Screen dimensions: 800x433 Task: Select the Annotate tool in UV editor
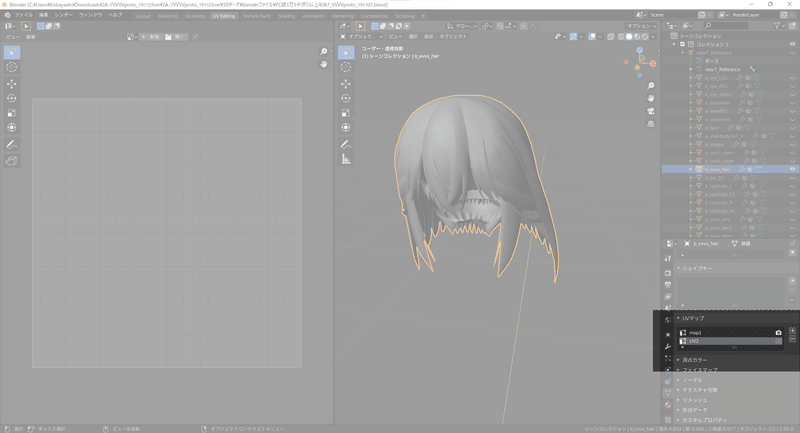12,145
